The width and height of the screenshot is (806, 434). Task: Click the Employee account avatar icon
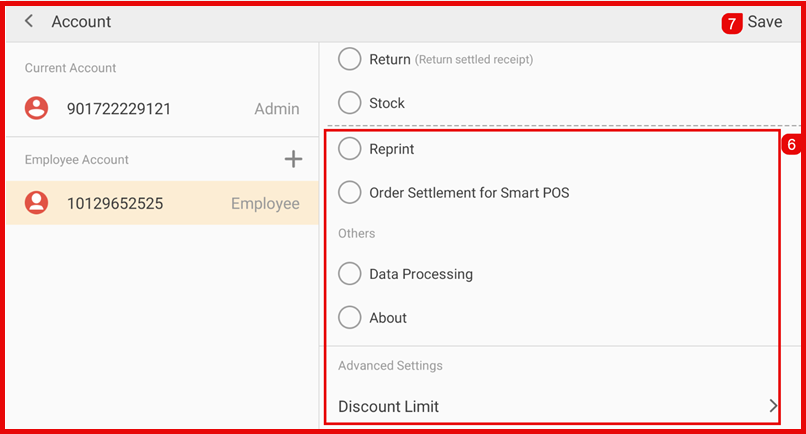[37, 203]
